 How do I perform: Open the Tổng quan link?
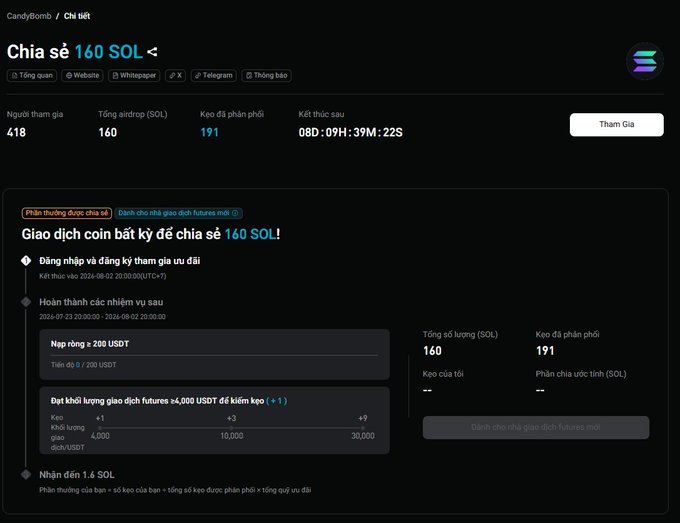pyautogui.click(x=32, y=75)
